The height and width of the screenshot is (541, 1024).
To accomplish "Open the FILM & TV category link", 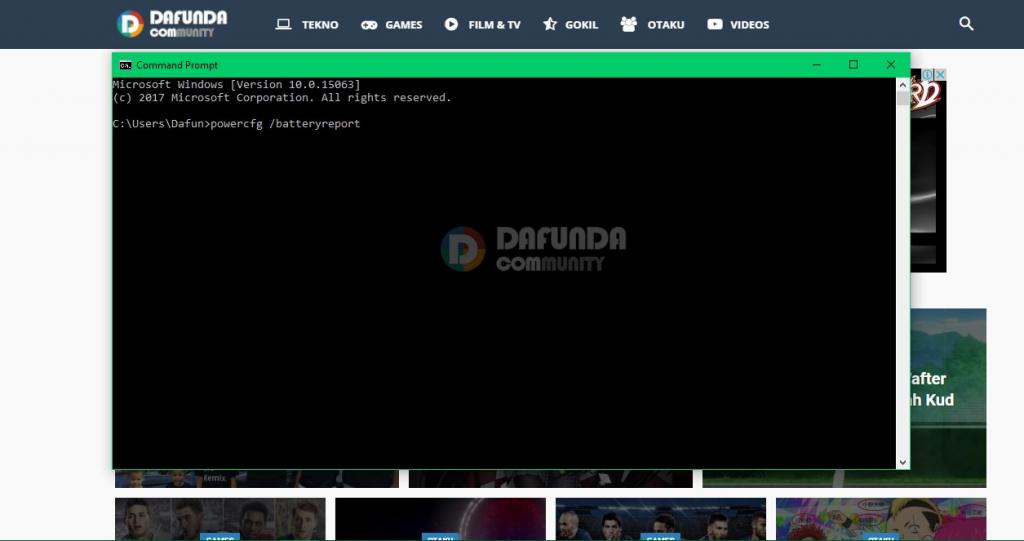I will tap(494, 24).
